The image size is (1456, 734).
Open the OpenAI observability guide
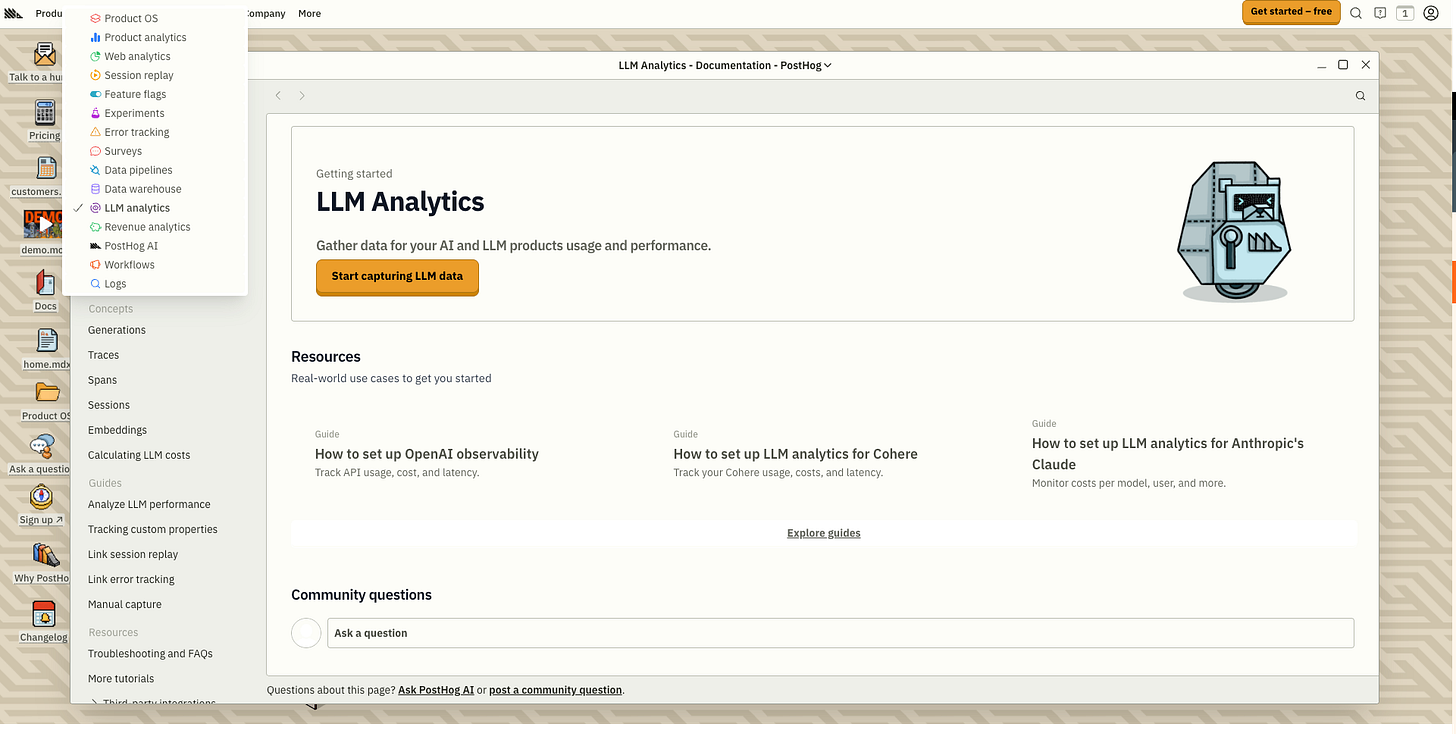(426, 454)
